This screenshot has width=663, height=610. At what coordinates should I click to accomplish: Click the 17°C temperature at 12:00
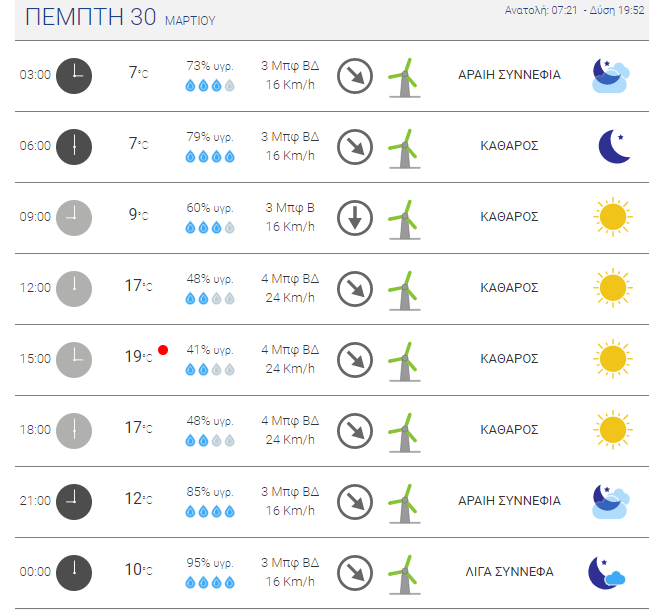pos(138,285)
